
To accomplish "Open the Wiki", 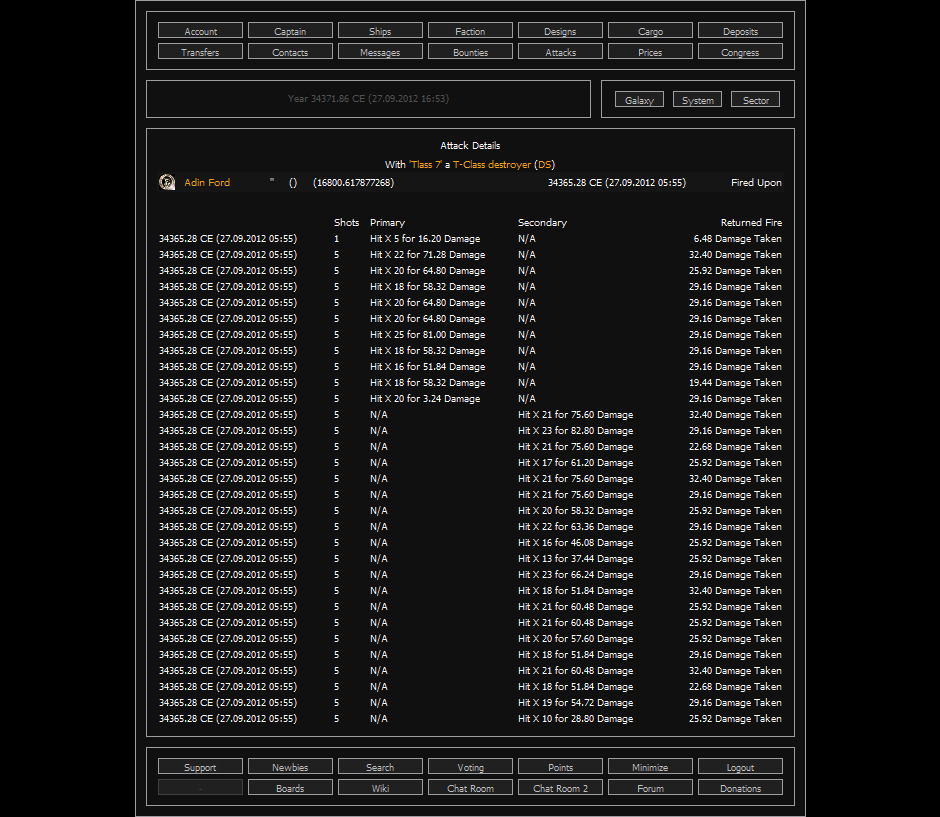I will tap(380, 788).
